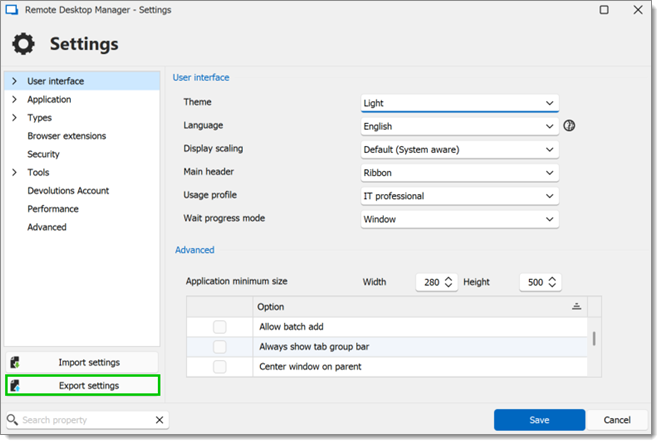
Task: Expand the Tools tree node
Action: coord(14,172)
